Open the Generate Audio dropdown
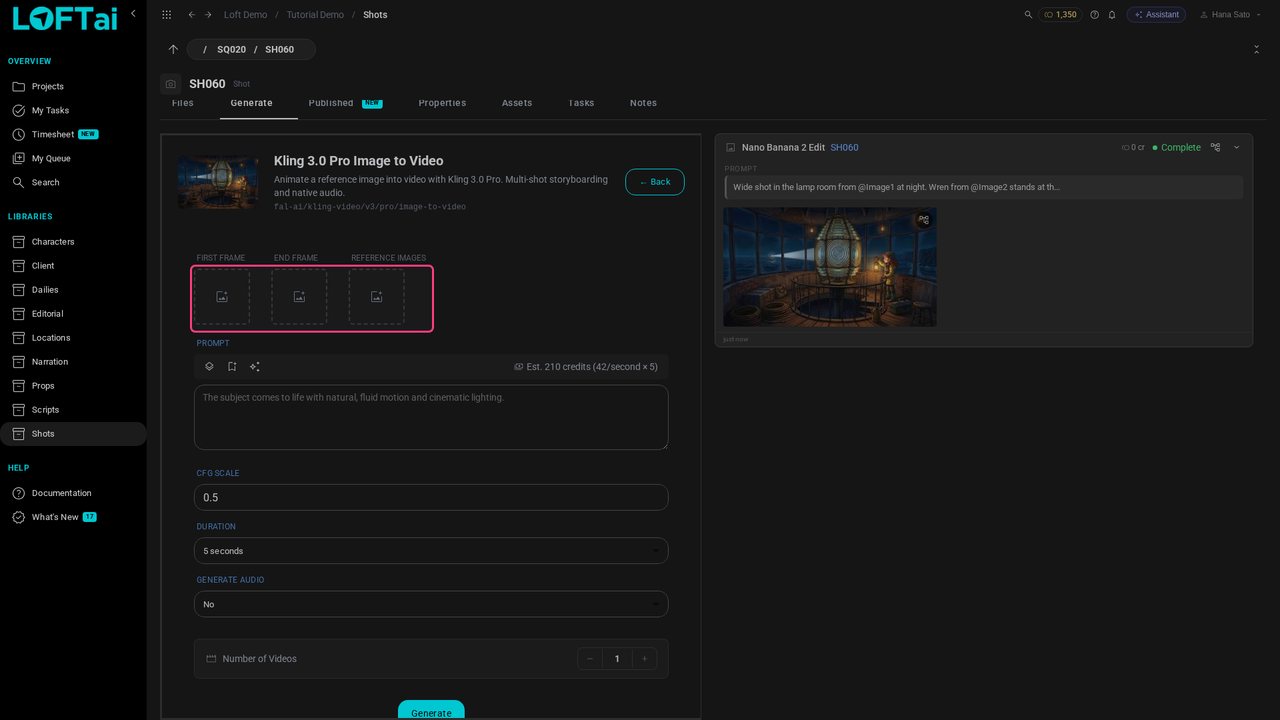The width and height of the screenshot is (1280, 720). (431, 604)
